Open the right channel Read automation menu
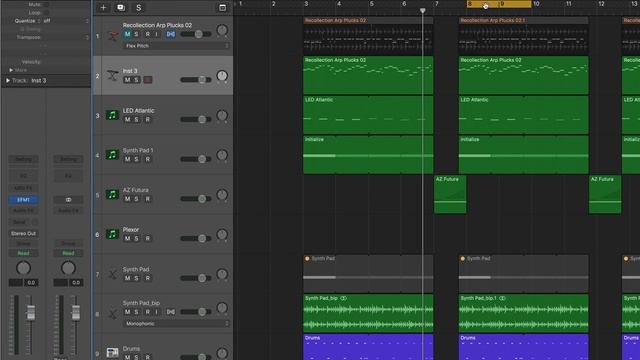The image size is (640, 360). pyautogui.click(x=68, y=253)
